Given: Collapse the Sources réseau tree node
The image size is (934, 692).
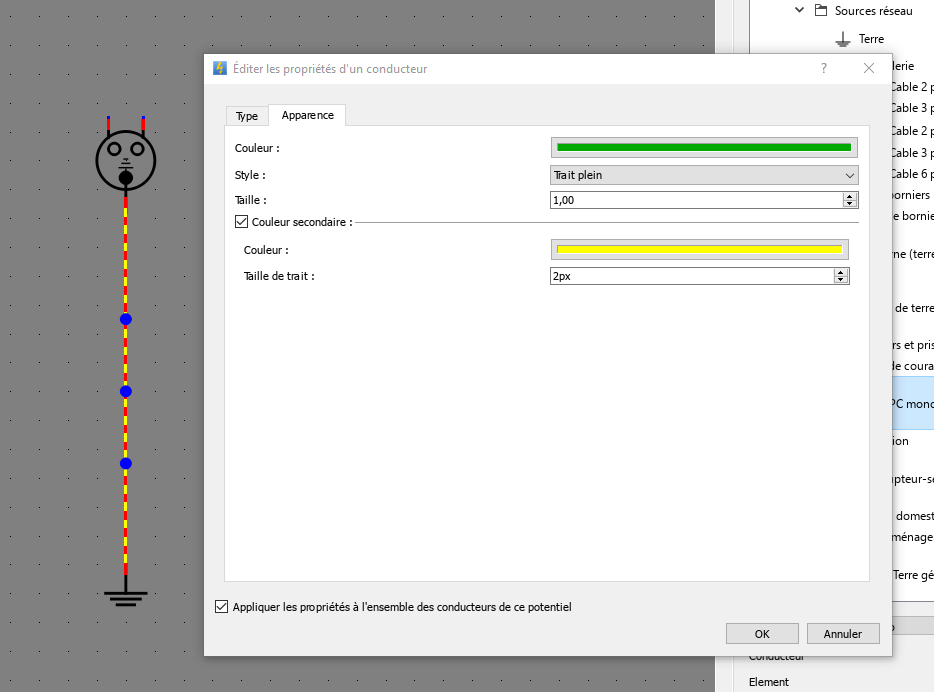Looking at the screenshot, I should coord(799,11).
